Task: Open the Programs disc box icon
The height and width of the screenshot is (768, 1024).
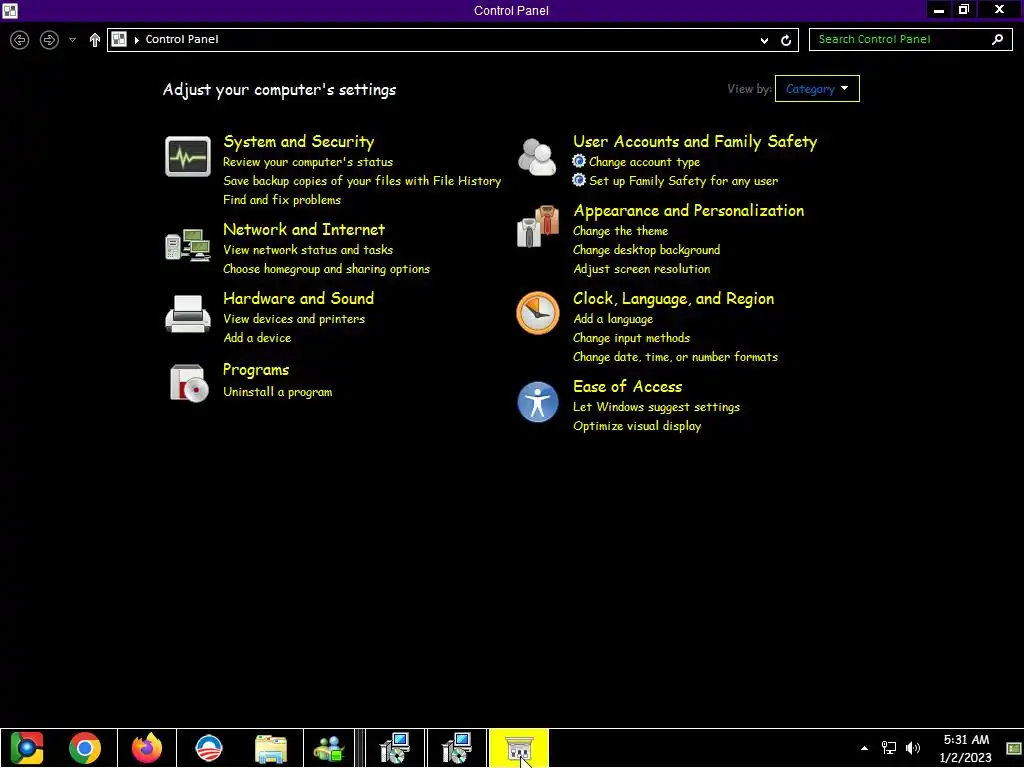Action: click(189, 383)
